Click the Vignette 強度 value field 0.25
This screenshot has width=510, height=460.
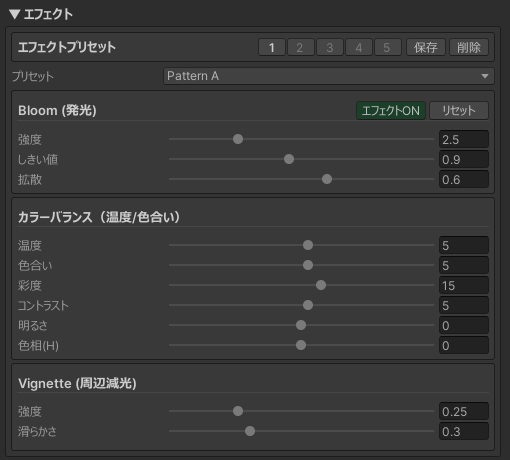pos(464,411)
